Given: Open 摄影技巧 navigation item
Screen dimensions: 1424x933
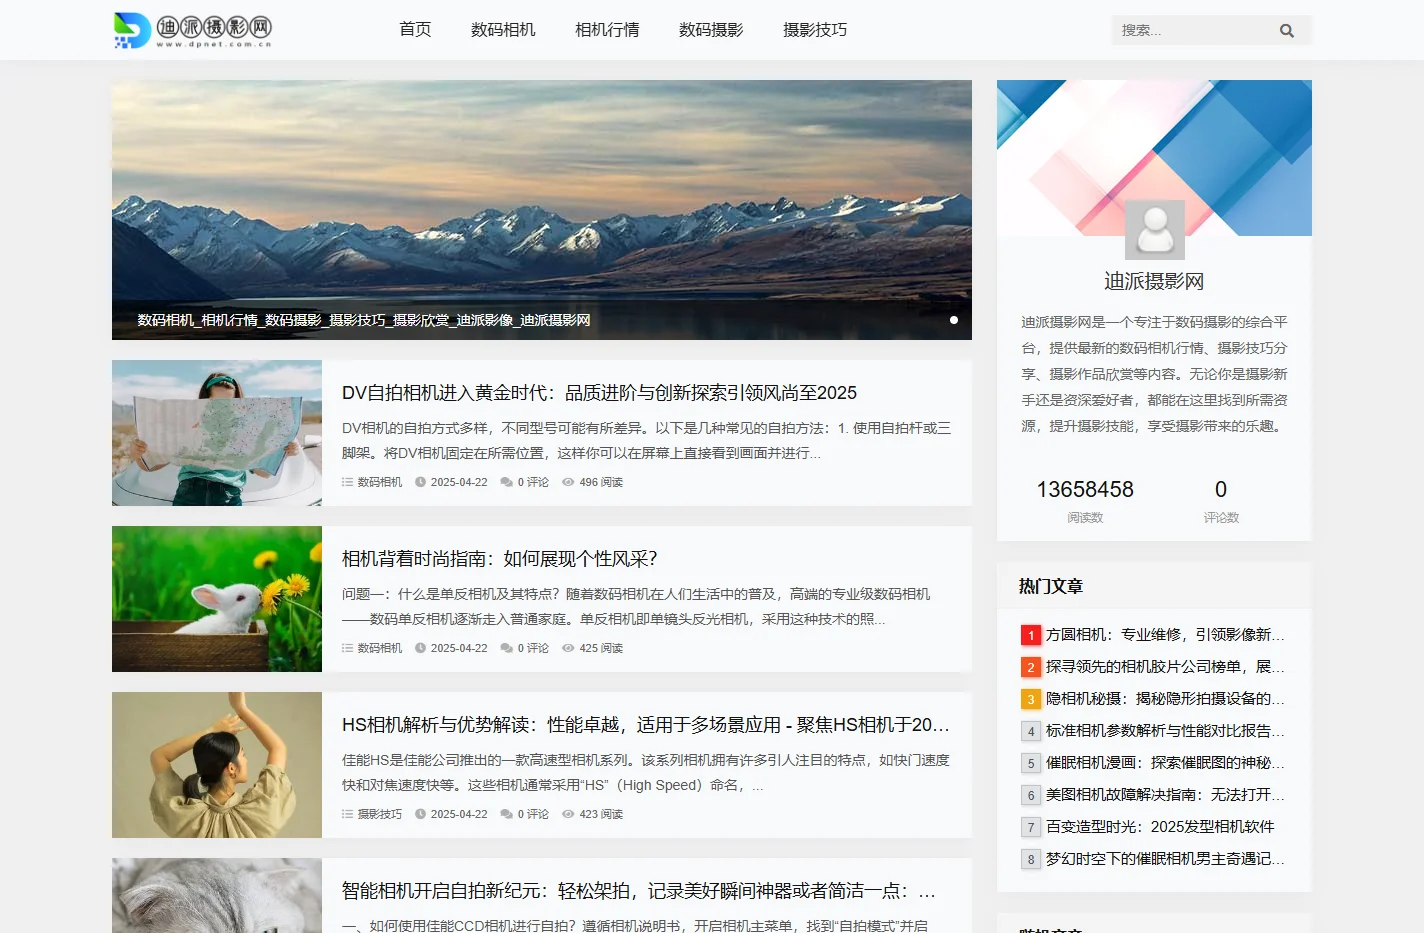Looking at the screenshot, I should 815,30.
